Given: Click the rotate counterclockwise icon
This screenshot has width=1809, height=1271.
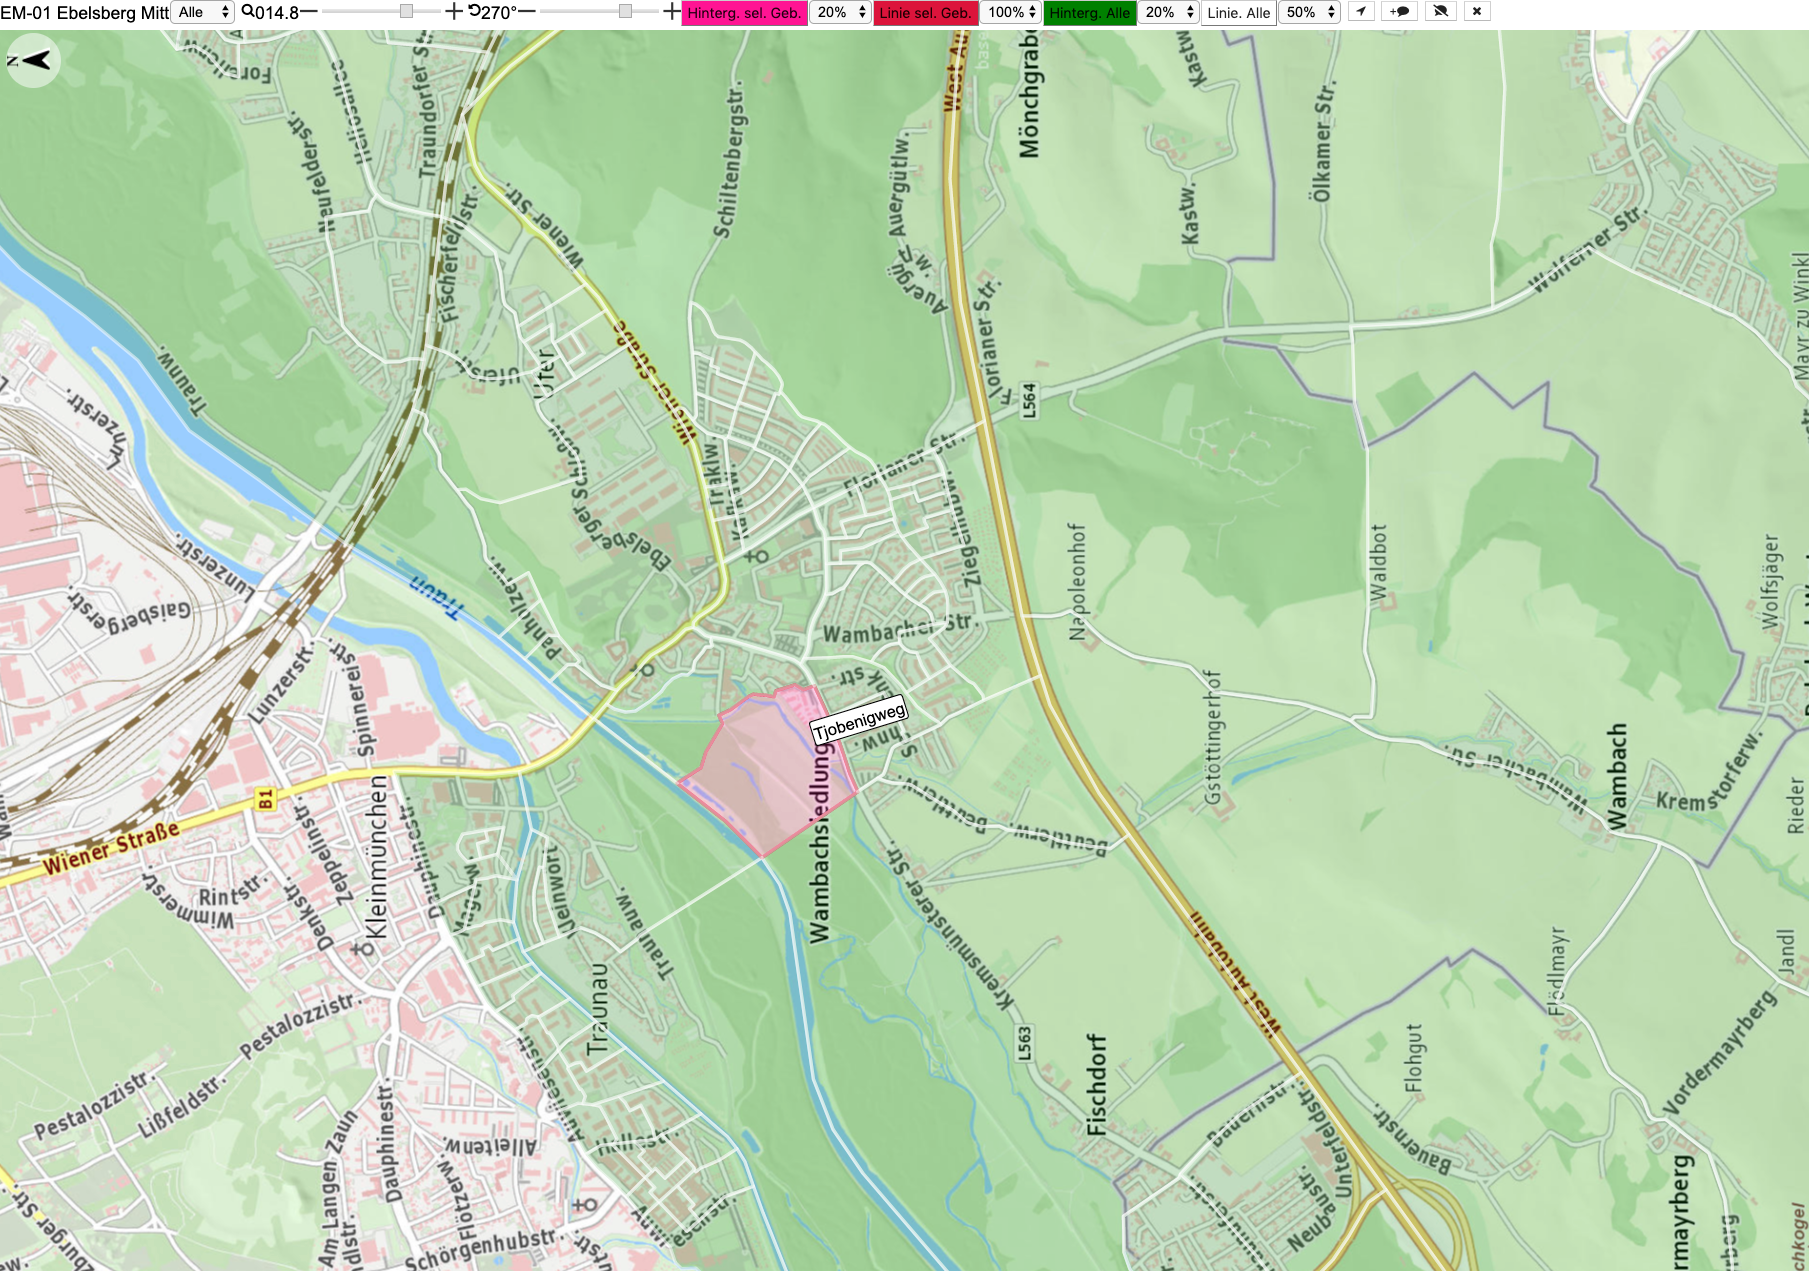Looking at the screenshot, I should pos(474,12).
